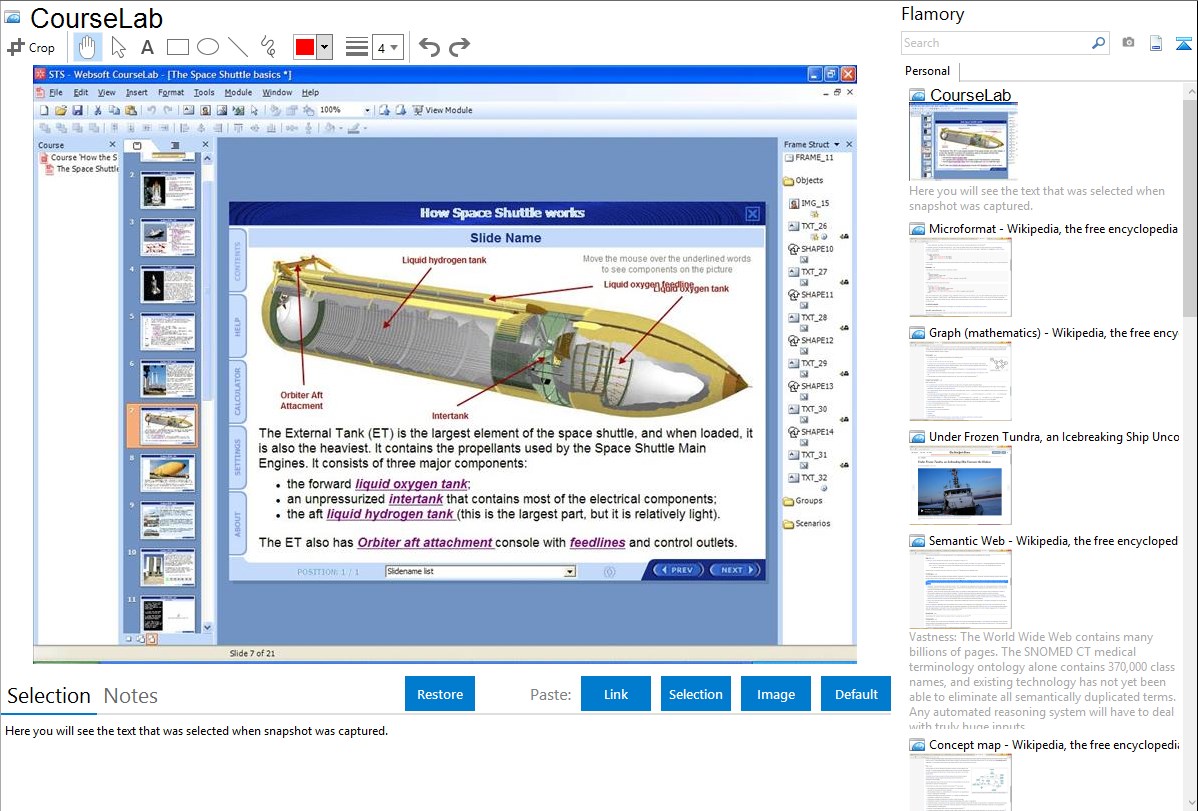This screenshot has height=811, width=1198.
Task: Open the Groups folder in Frame Struct
Action: pyautogui.click(x=803, y=501)
